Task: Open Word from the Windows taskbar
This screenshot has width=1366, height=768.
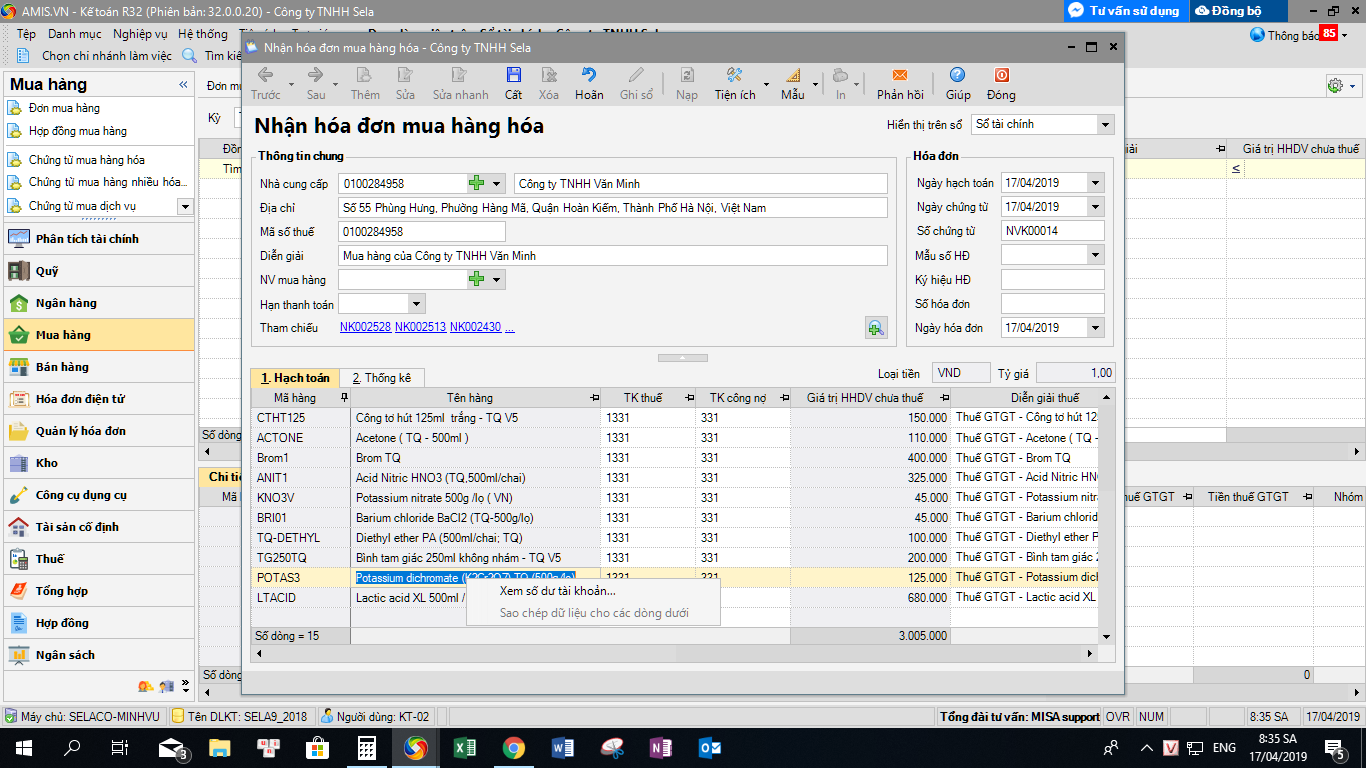Action: coord(562,748)
